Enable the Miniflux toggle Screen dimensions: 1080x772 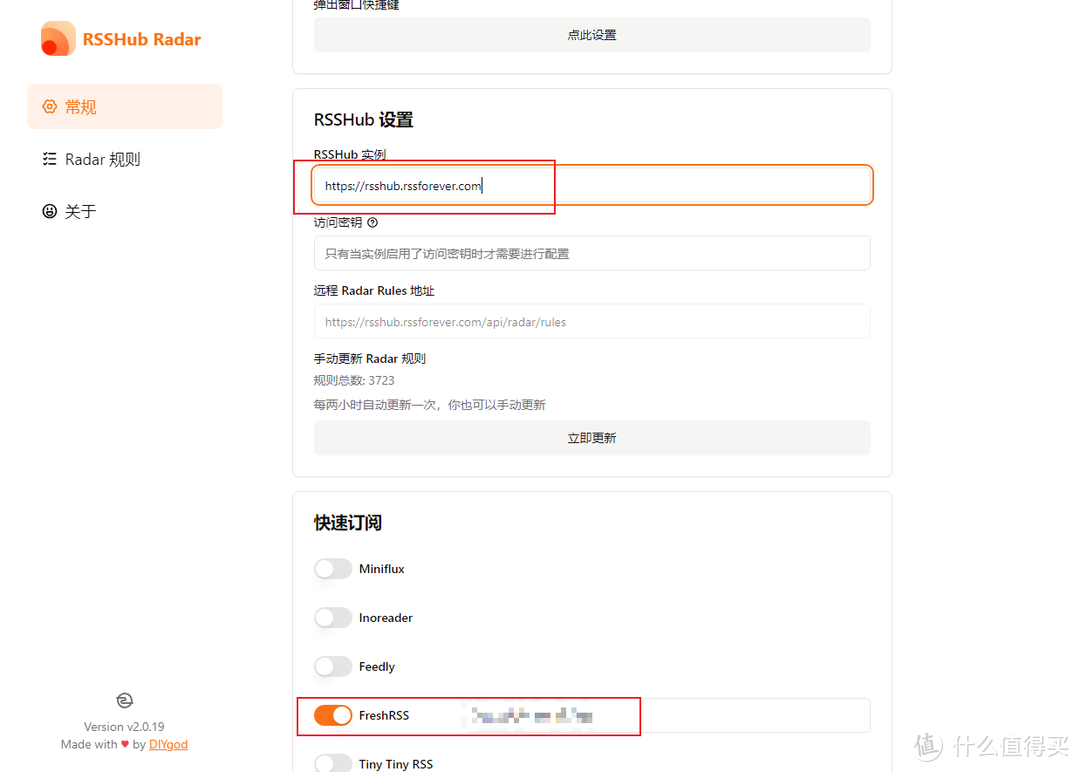[333, 569]
